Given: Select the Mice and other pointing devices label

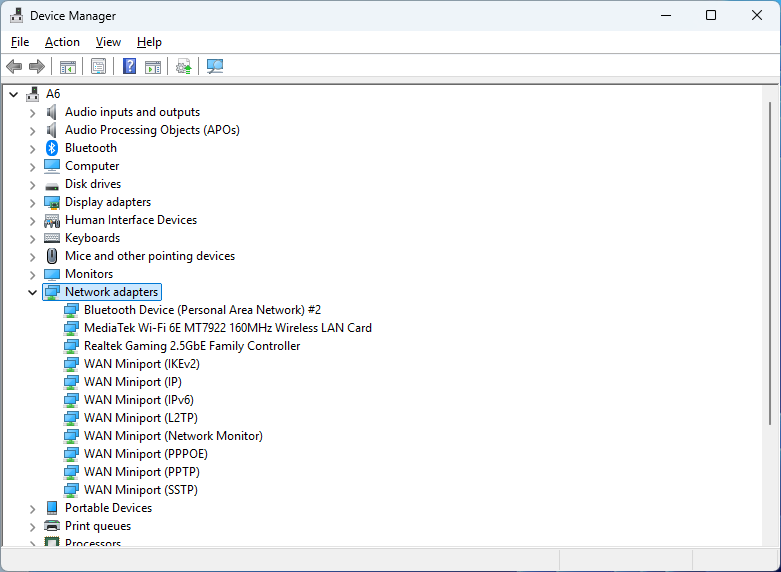Looking at the screenshot, I should 149,256.
